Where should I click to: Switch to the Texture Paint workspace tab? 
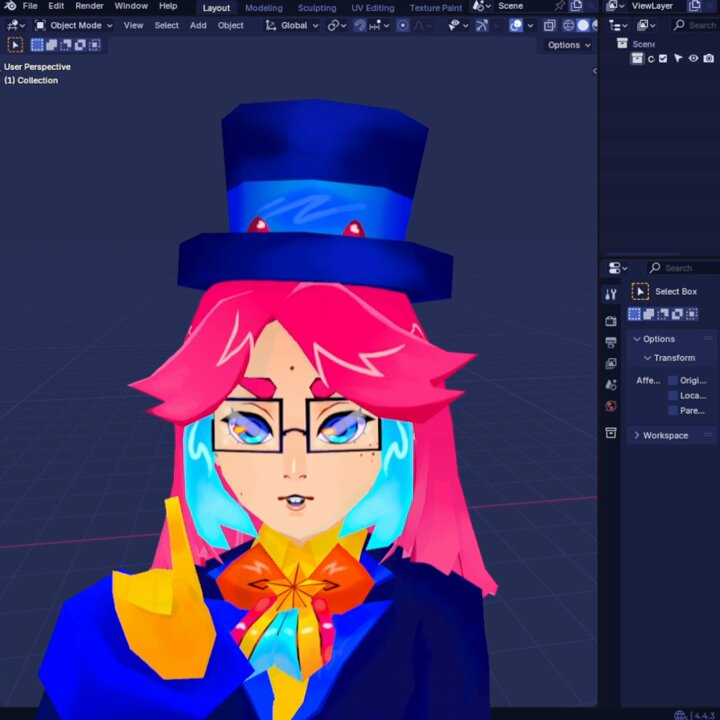pyautogui.click(x=436, y=8)
